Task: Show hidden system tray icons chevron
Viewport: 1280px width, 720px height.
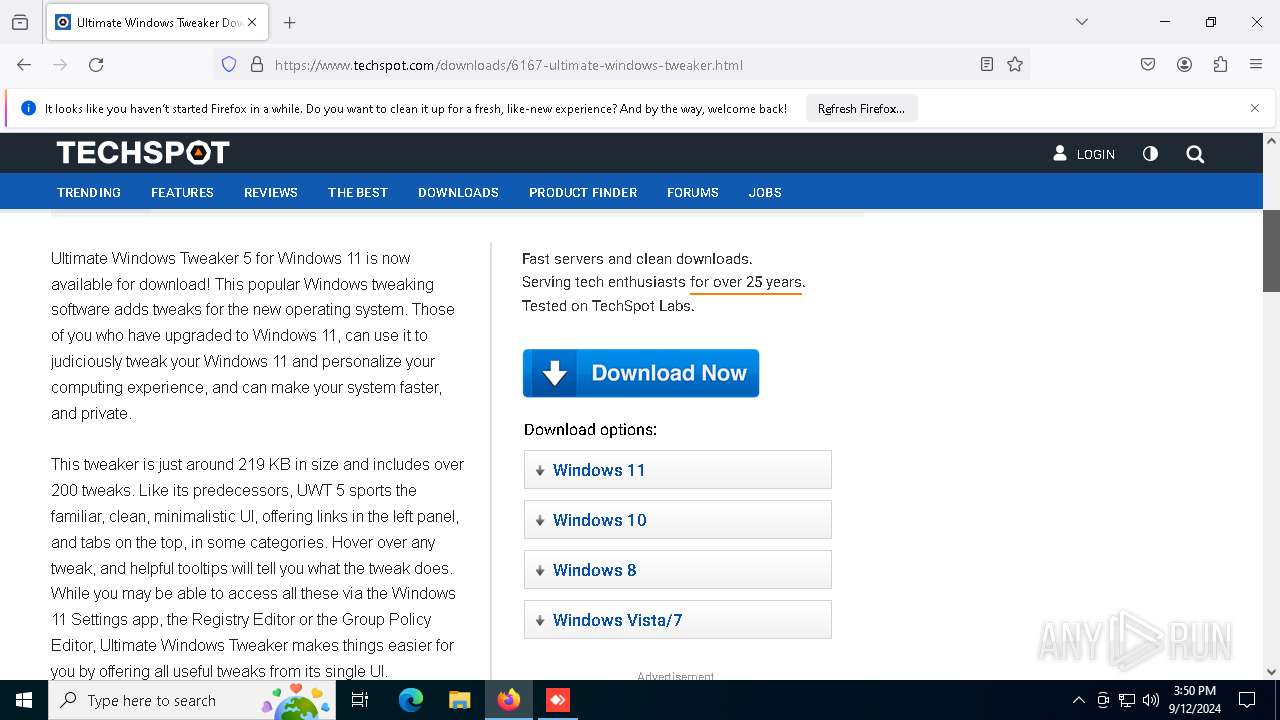Action: [x=1078, y=700]
